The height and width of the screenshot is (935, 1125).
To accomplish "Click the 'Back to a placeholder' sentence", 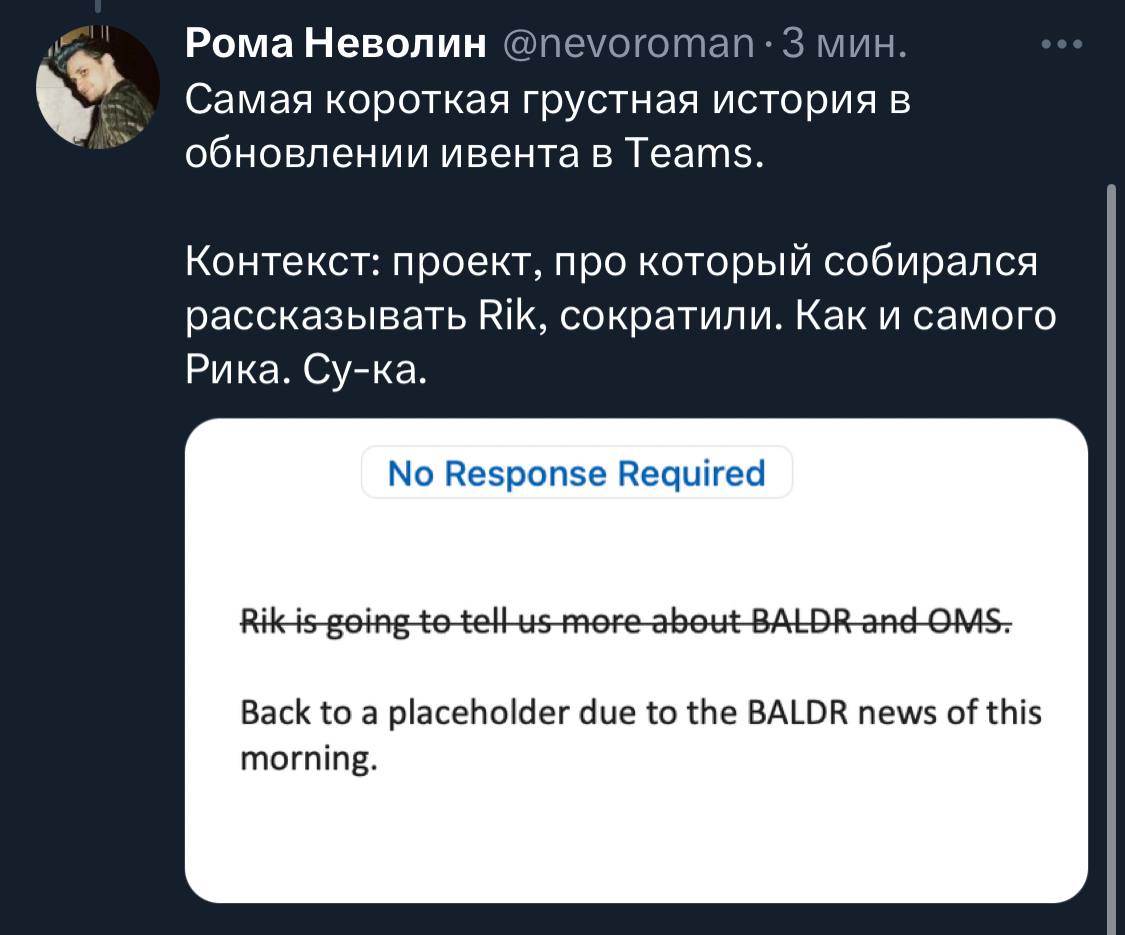I will click(x=640, y=736).
